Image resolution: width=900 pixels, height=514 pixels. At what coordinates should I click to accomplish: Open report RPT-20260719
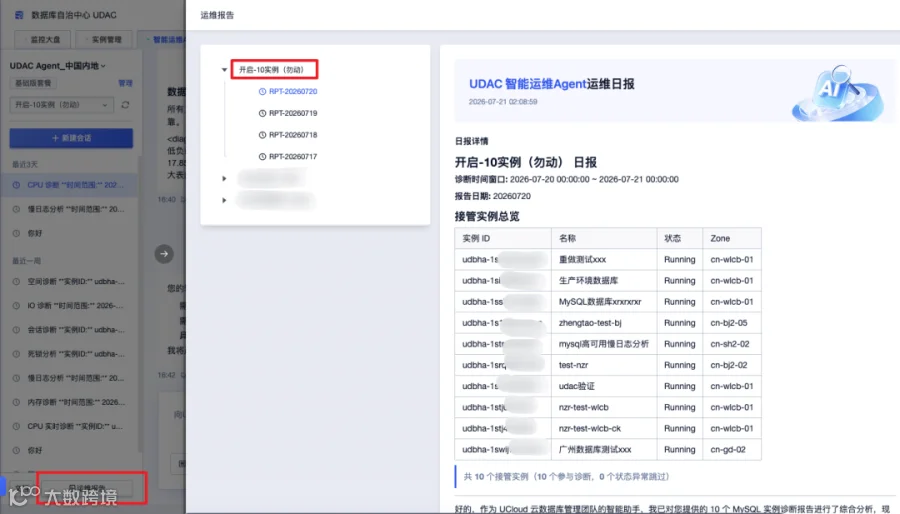[x=293, y=113]
